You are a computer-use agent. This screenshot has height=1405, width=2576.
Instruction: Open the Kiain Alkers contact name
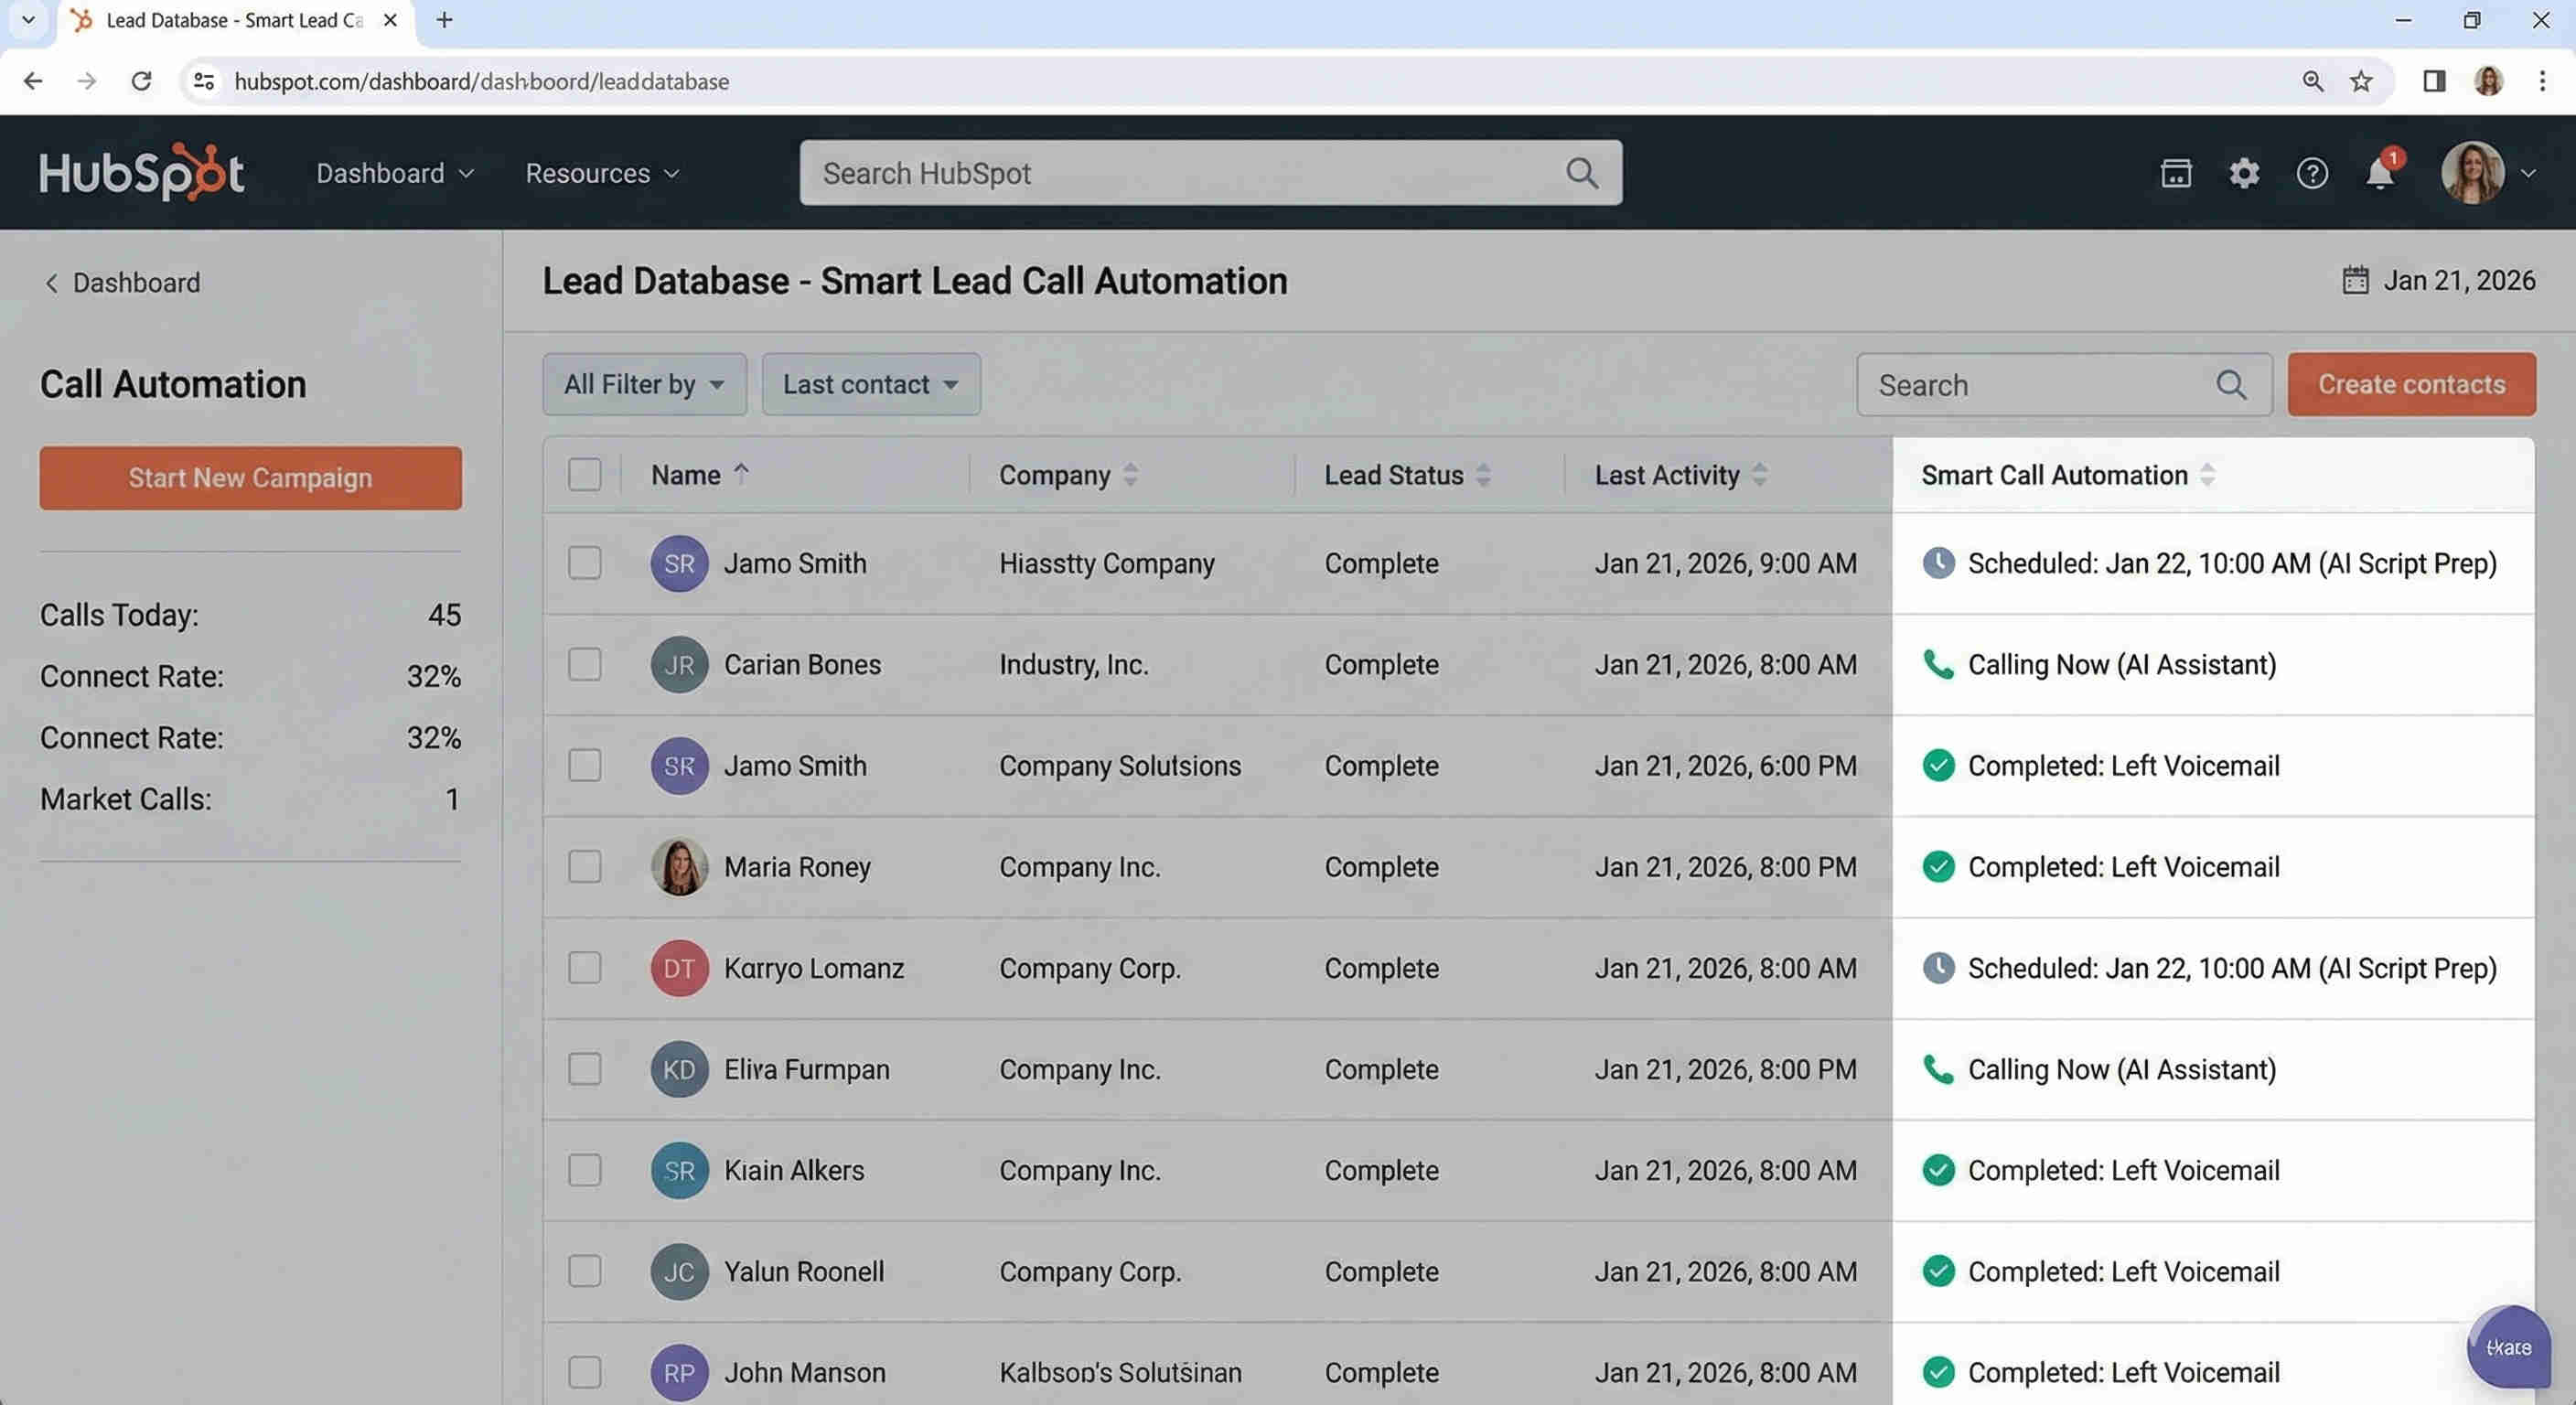click(794, 1170)
